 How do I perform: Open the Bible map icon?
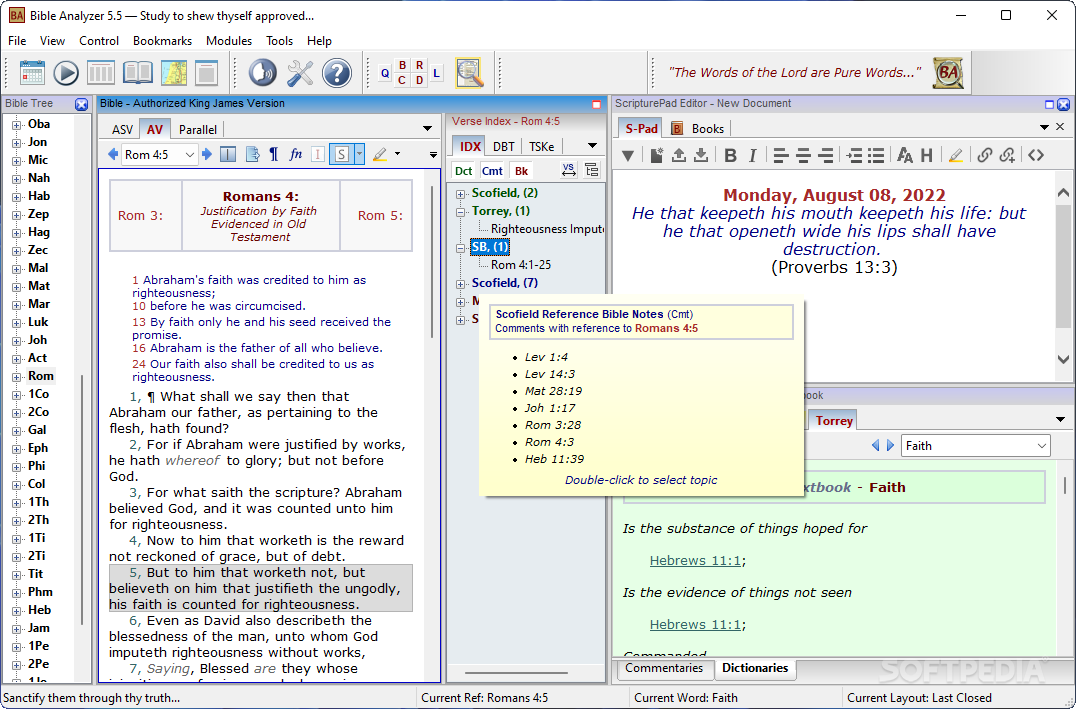click(174, 73)
